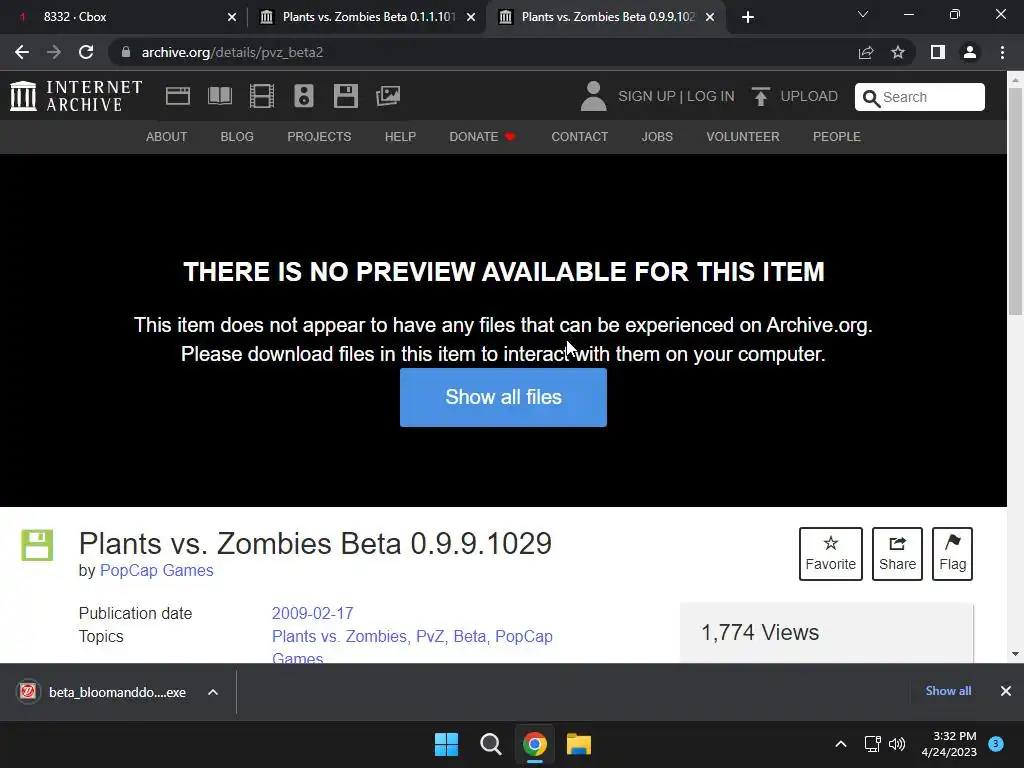
Task: Switch to the 8332 · Cbox tab
Action: pyautogui.click(x=122, y=17)
